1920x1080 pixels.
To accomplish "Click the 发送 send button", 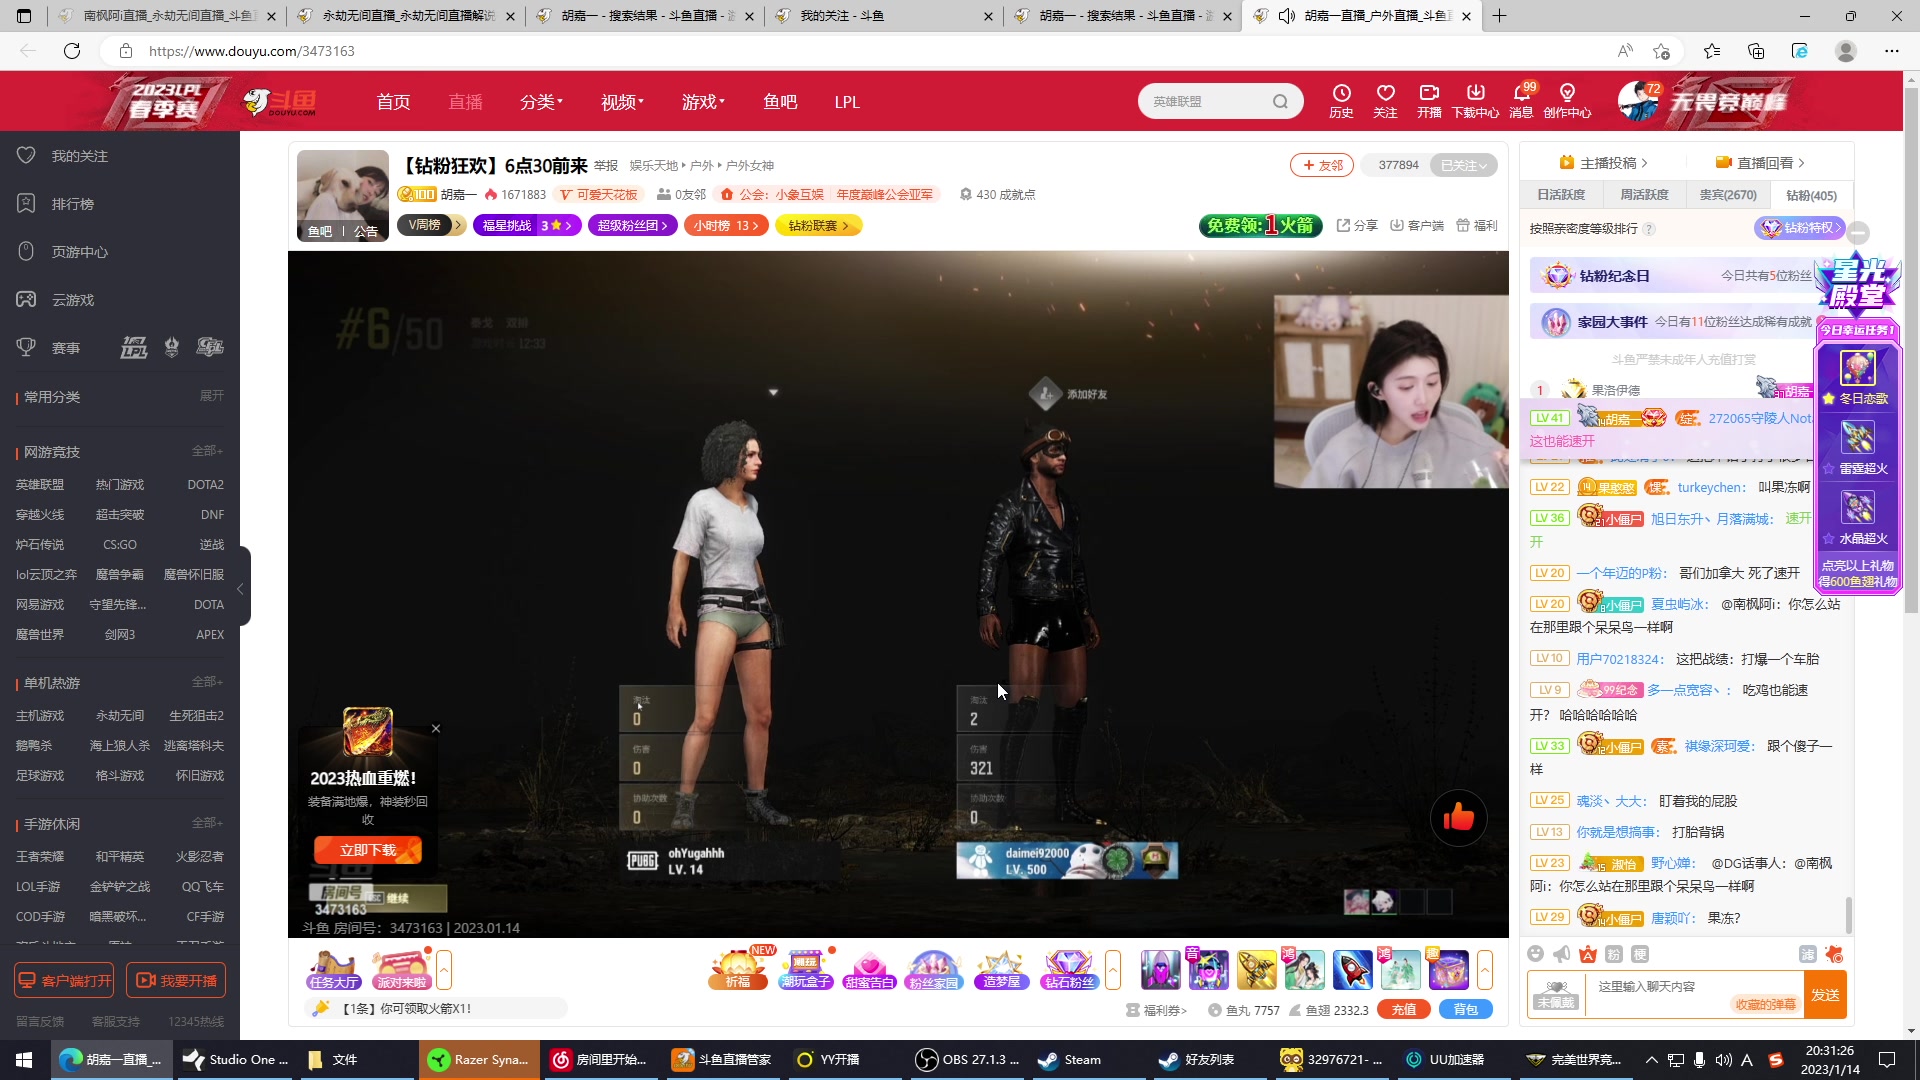I will 1825,995.
